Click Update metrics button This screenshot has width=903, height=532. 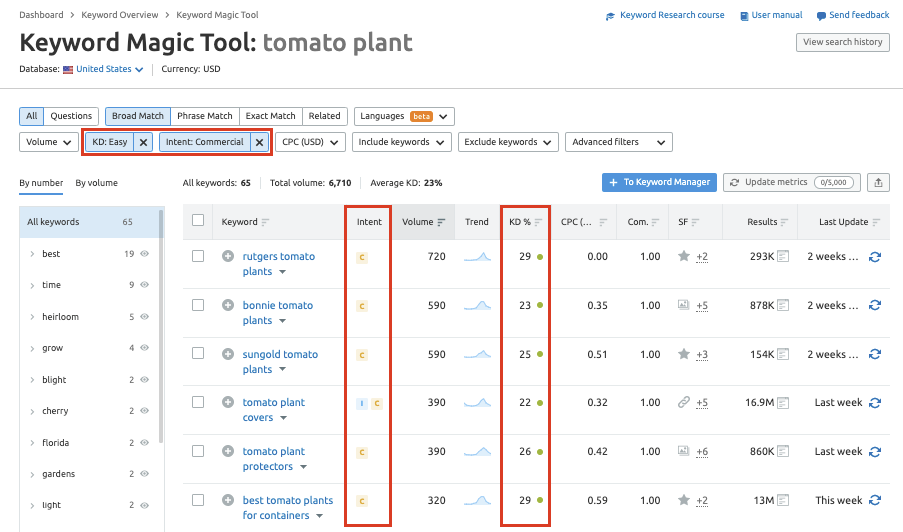[x=792, y=183]
